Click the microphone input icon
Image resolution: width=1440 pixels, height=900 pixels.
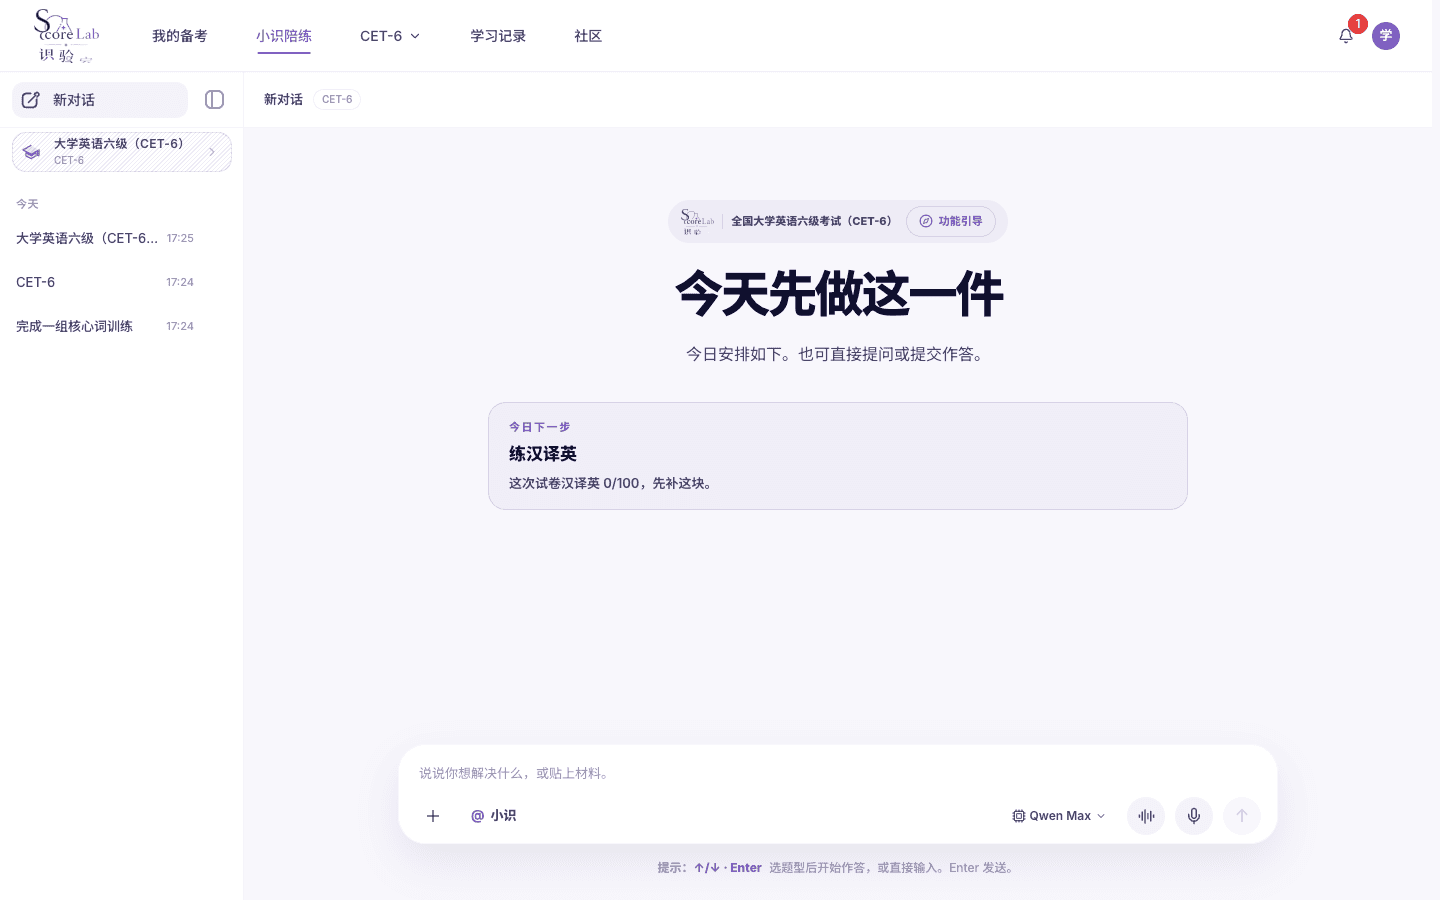(x=1194, y=816)
